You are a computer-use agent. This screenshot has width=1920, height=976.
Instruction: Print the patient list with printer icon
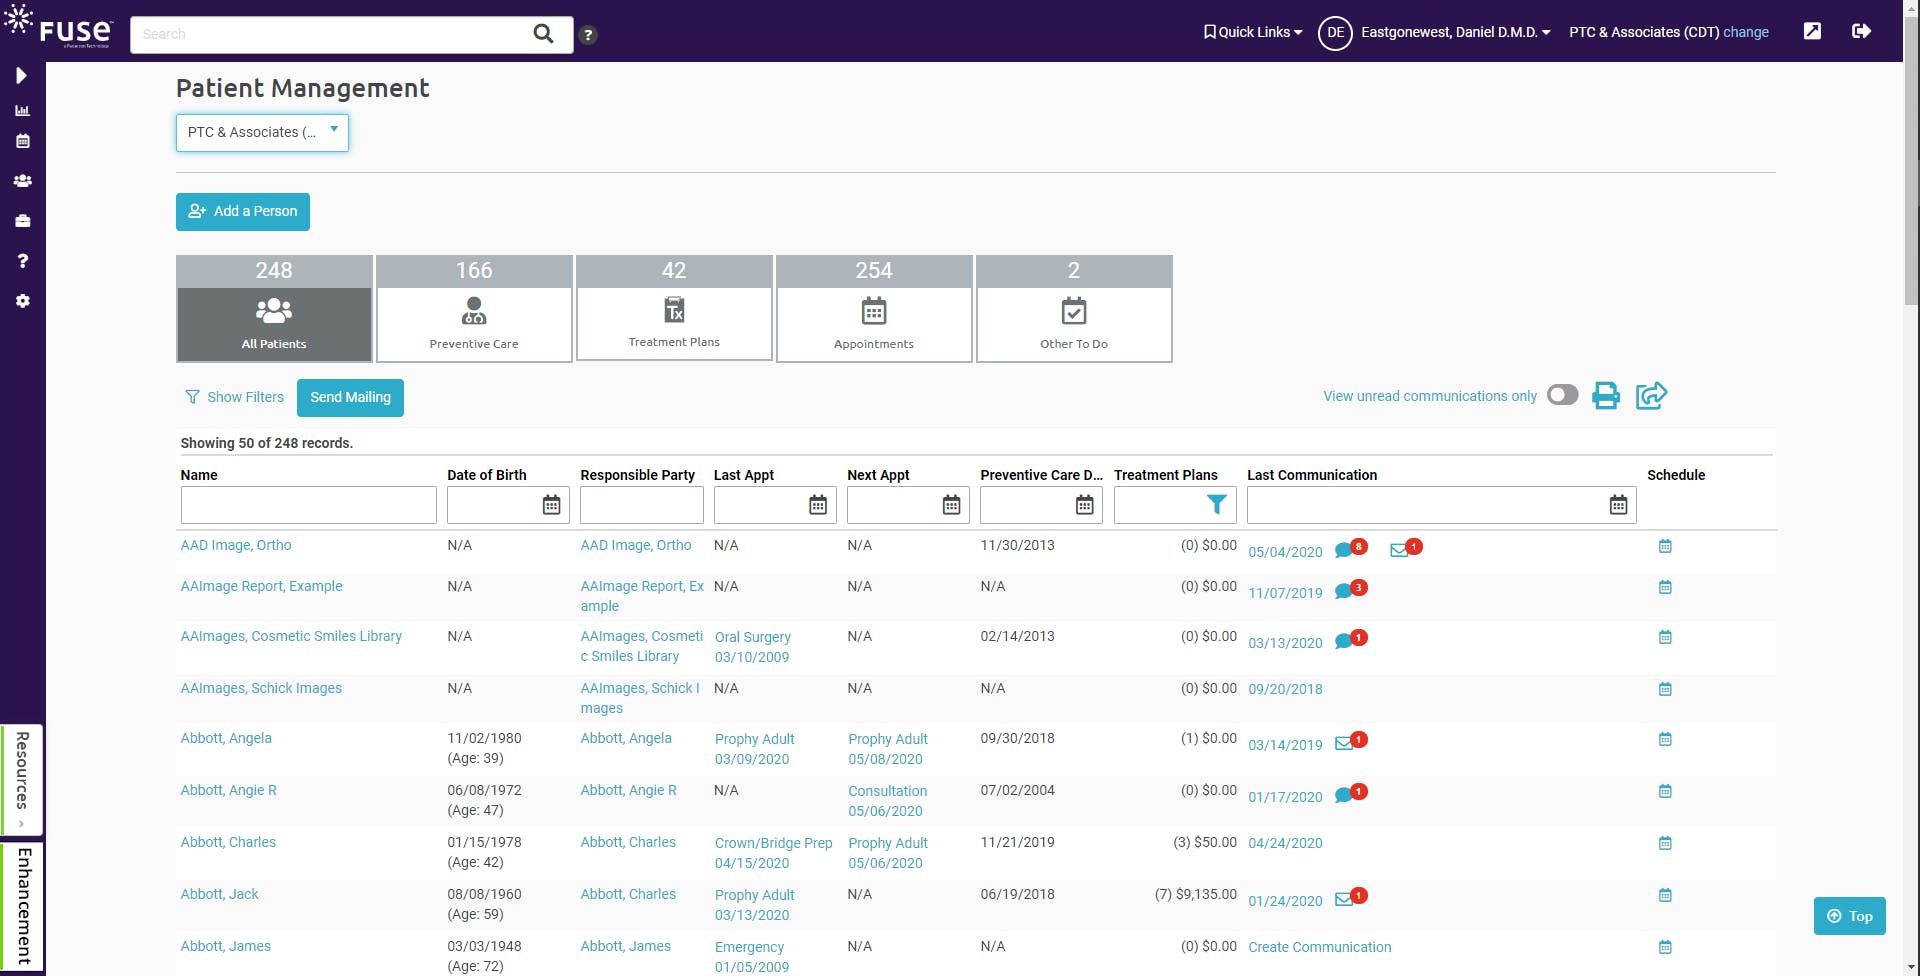tap(1604, 395)
